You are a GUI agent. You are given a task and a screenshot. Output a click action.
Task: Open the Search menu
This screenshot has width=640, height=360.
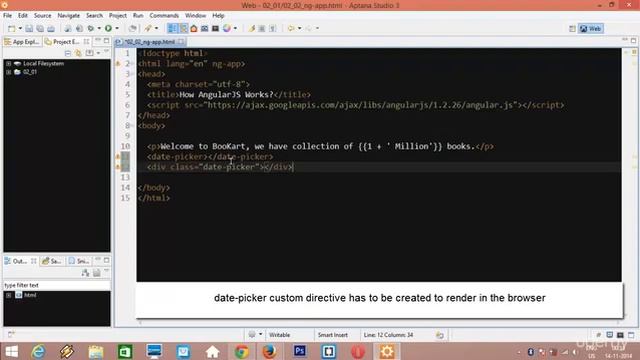pos(94,16)
